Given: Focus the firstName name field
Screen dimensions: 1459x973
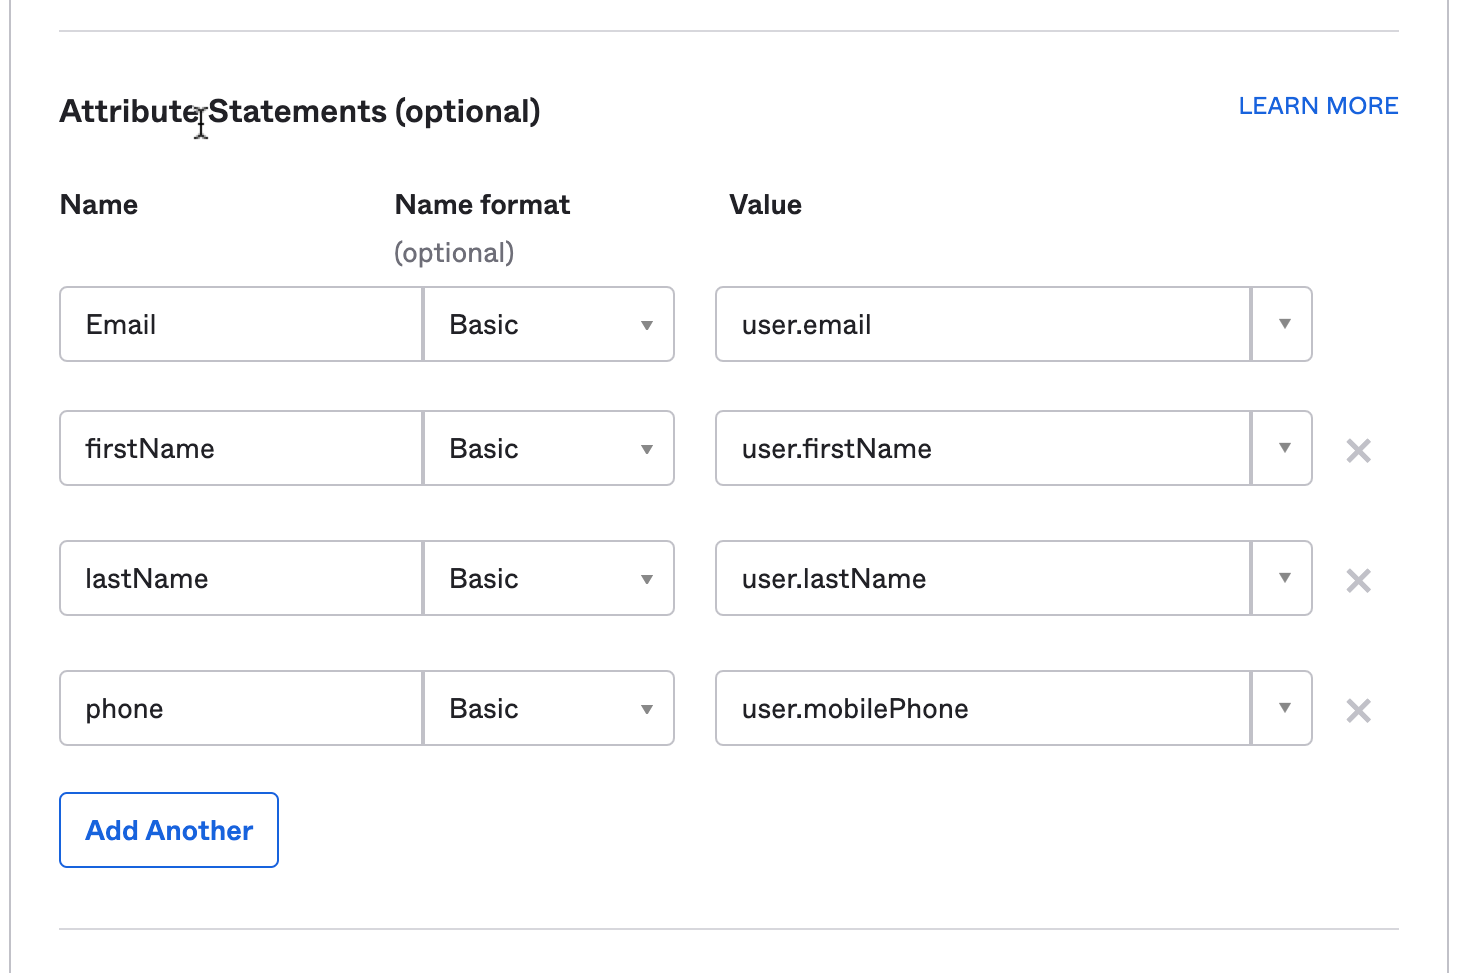Looking at the screenshot, I should pyautogui.click(x=241, y=448).
